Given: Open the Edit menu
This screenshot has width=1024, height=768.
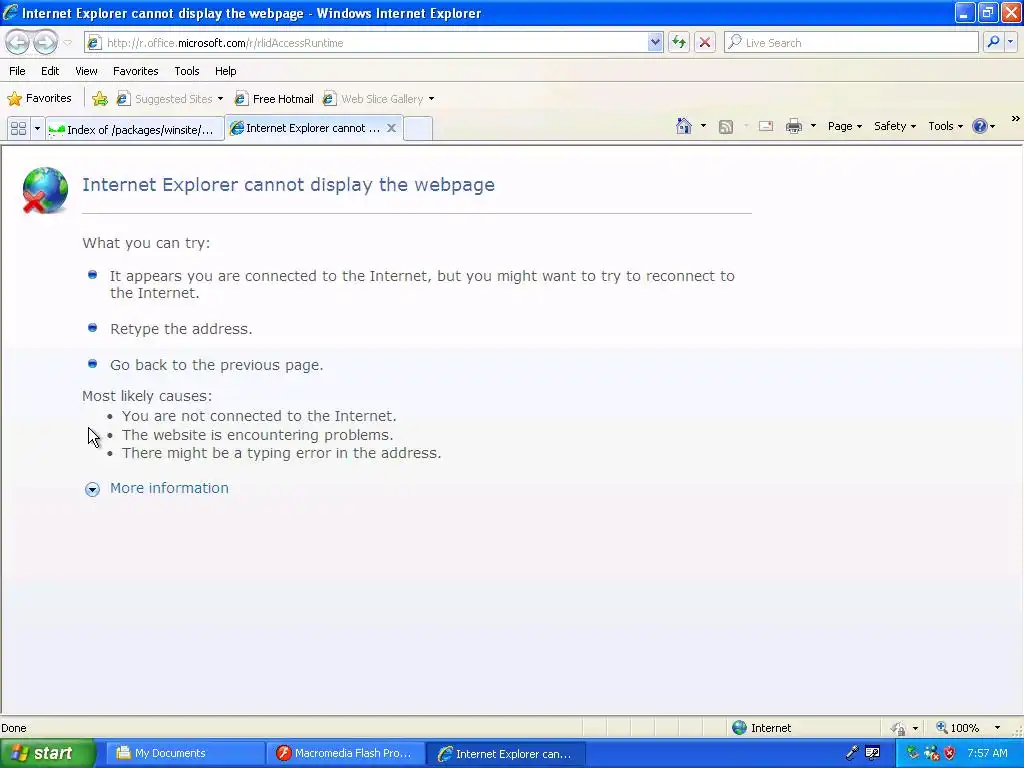Looking at the screenshot, I should [x=50, y=71].
